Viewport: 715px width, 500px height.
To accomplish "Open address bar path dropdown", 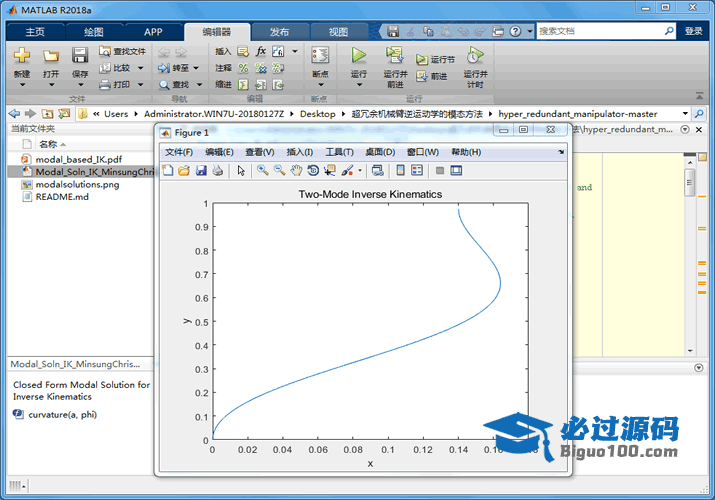I will pos(685,113).
